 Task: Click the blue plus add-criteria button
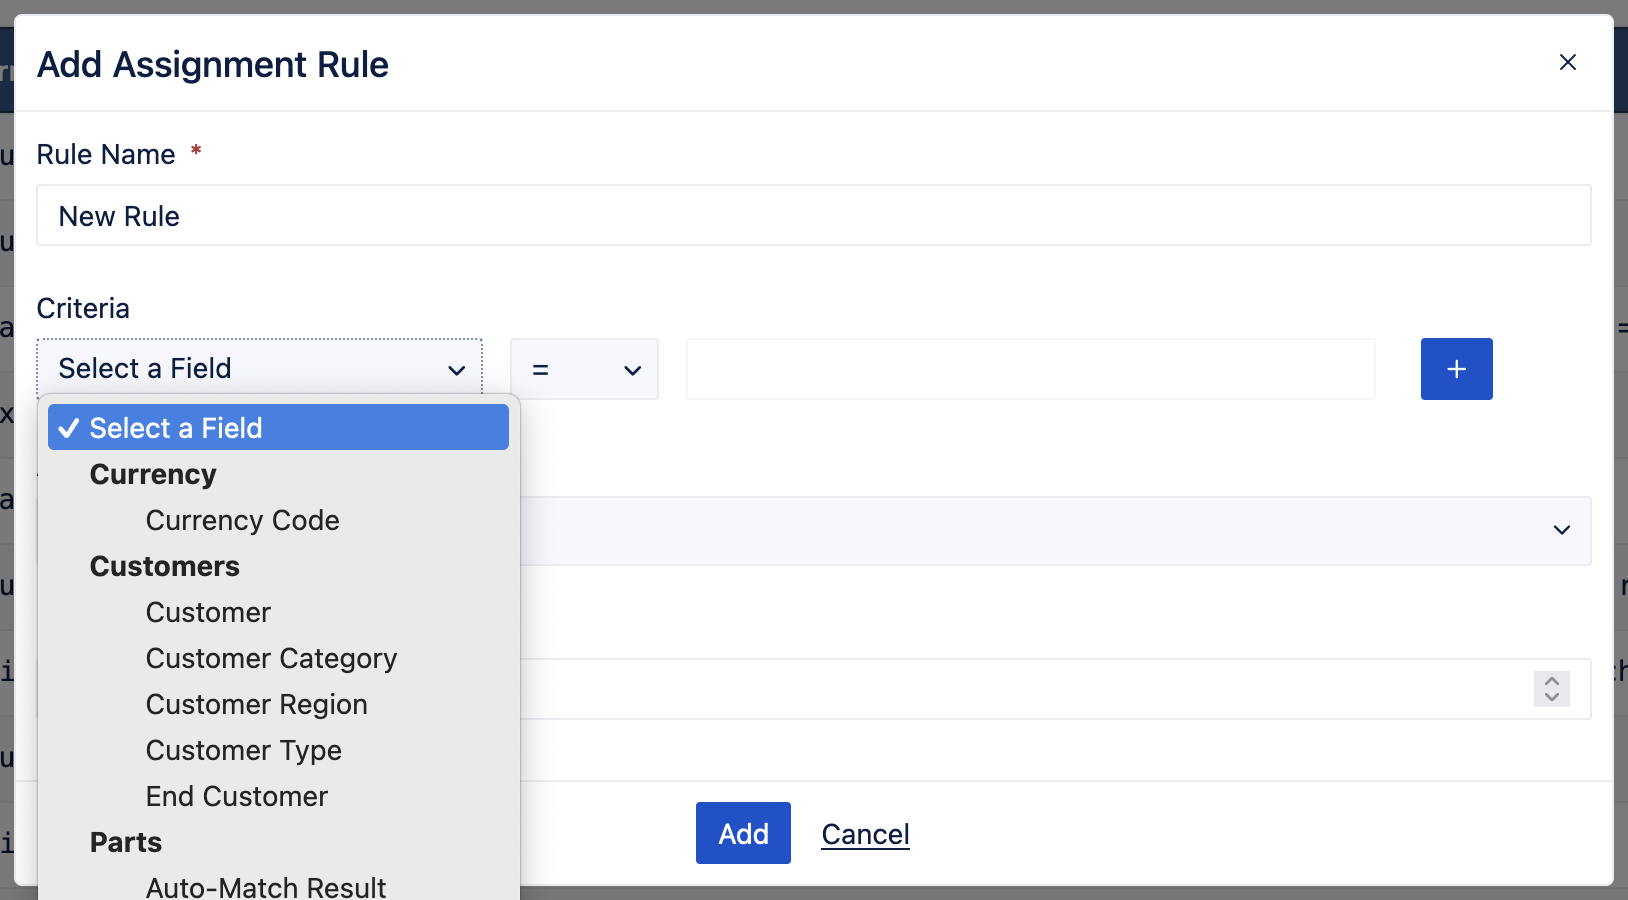click(1456, 369)
